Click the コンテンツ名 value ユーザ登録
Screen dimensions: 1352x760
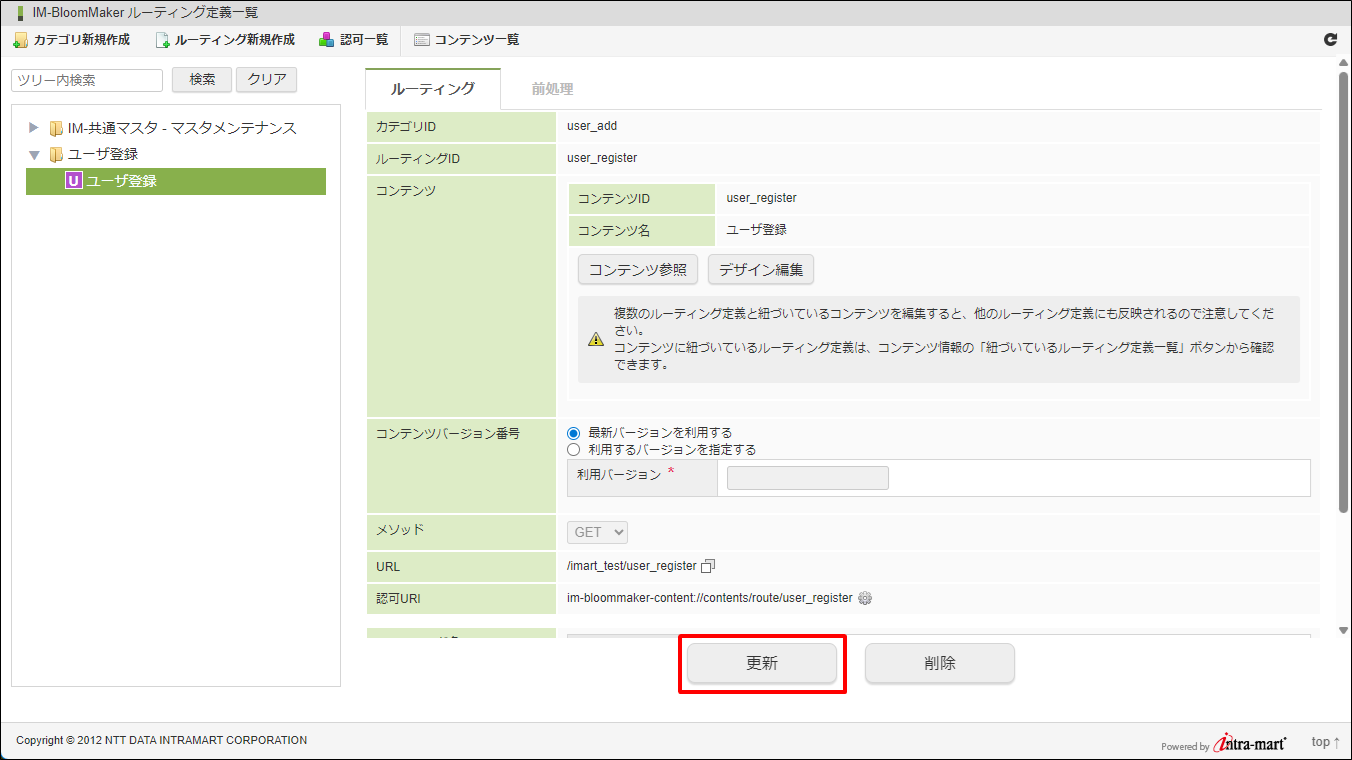(x=757, y=229)
